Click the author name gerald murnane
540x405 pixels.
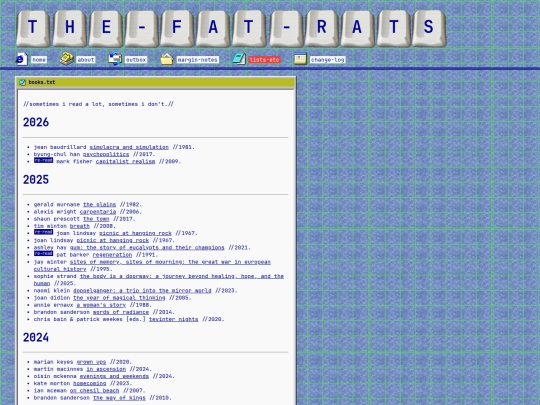pos(57,205)
